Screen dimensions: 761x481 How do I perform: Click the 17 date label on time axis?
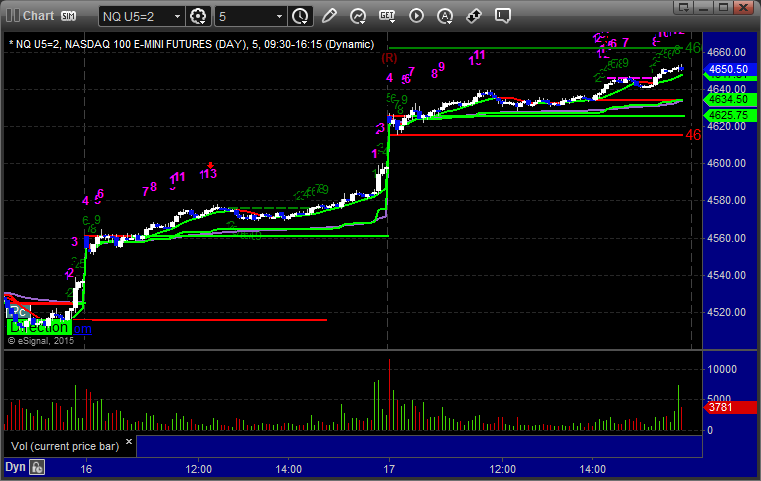coord(389,469)
